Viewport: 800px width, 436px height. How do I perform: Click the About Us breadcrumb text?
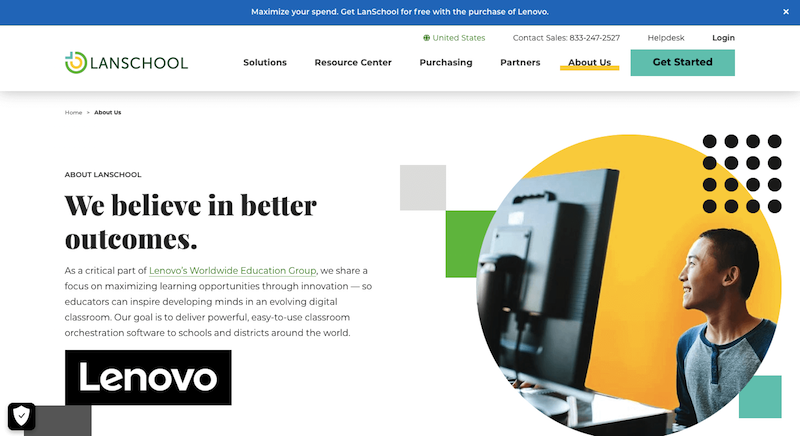click(x=108, y=113)
